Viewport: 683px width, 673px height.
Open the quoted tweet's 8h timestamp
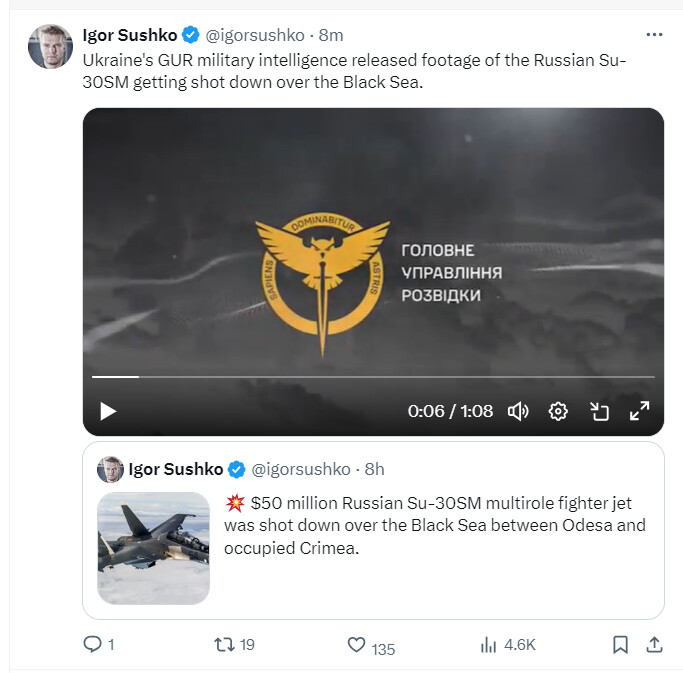374,469
